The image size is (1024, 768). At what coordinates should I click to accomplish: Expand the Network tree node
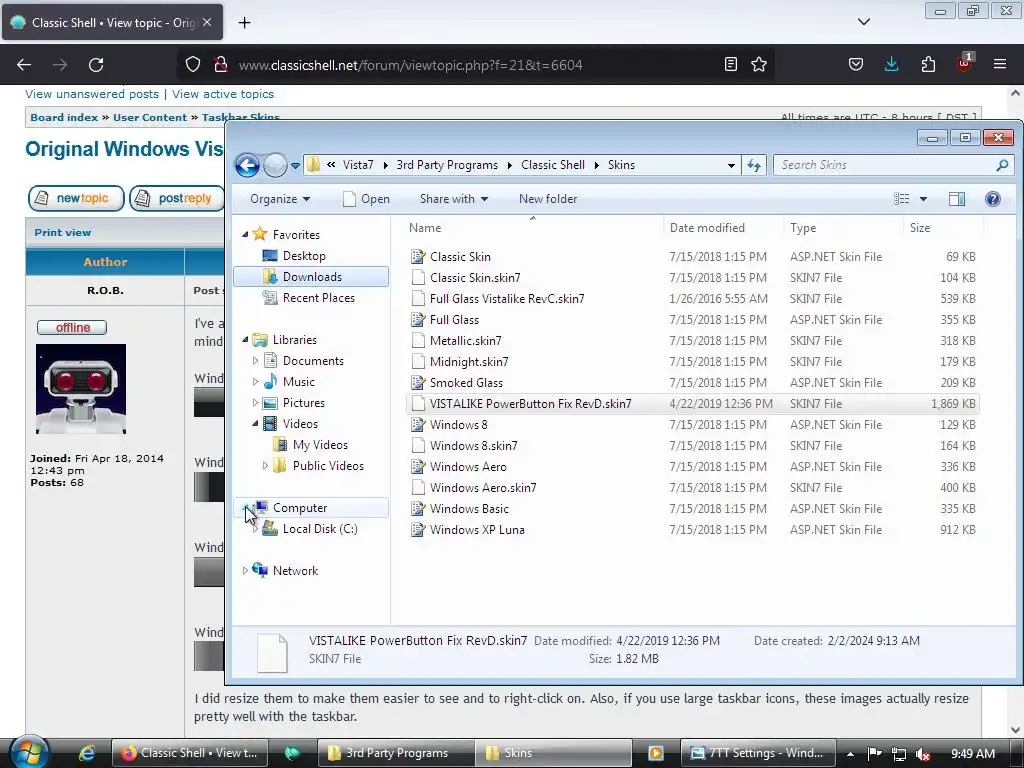(x=246, y=571)
